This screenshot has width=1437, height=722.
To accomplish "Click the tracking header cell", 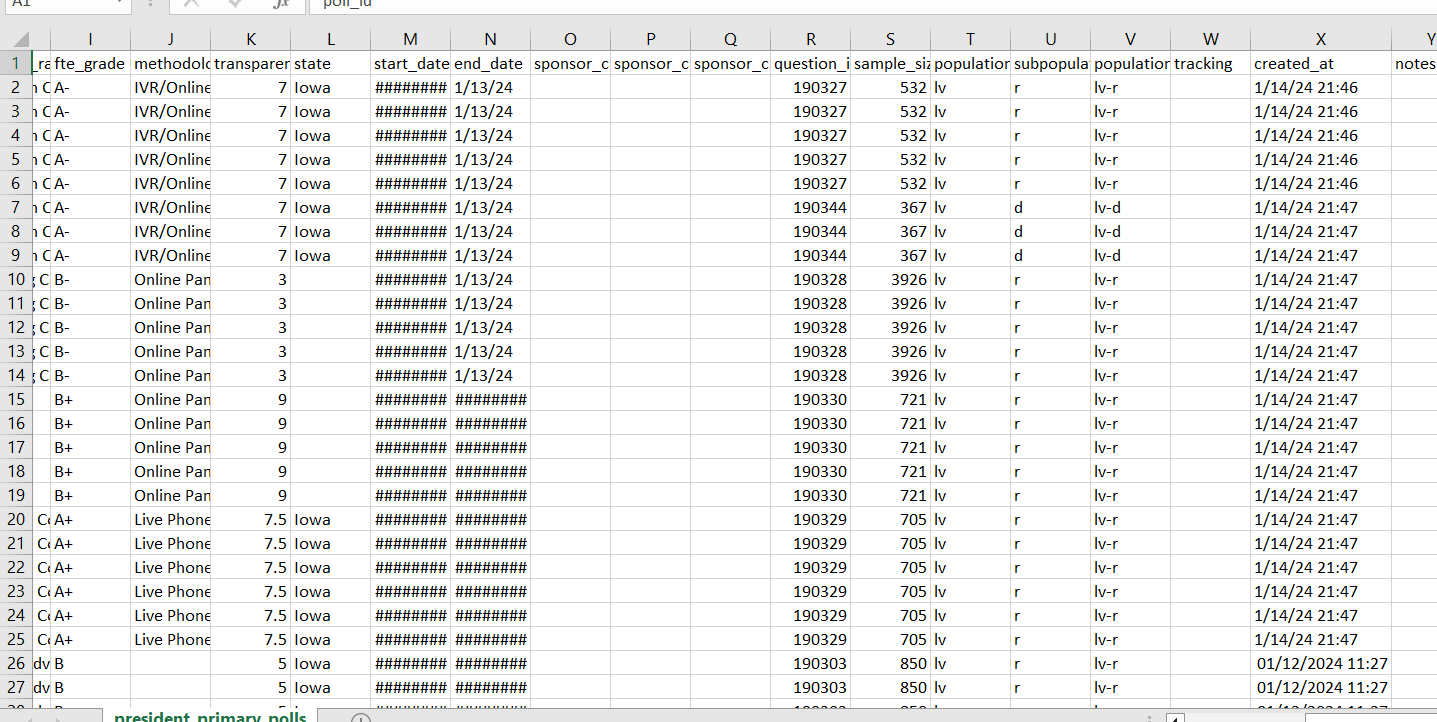I will click(x=1210, y=63).
